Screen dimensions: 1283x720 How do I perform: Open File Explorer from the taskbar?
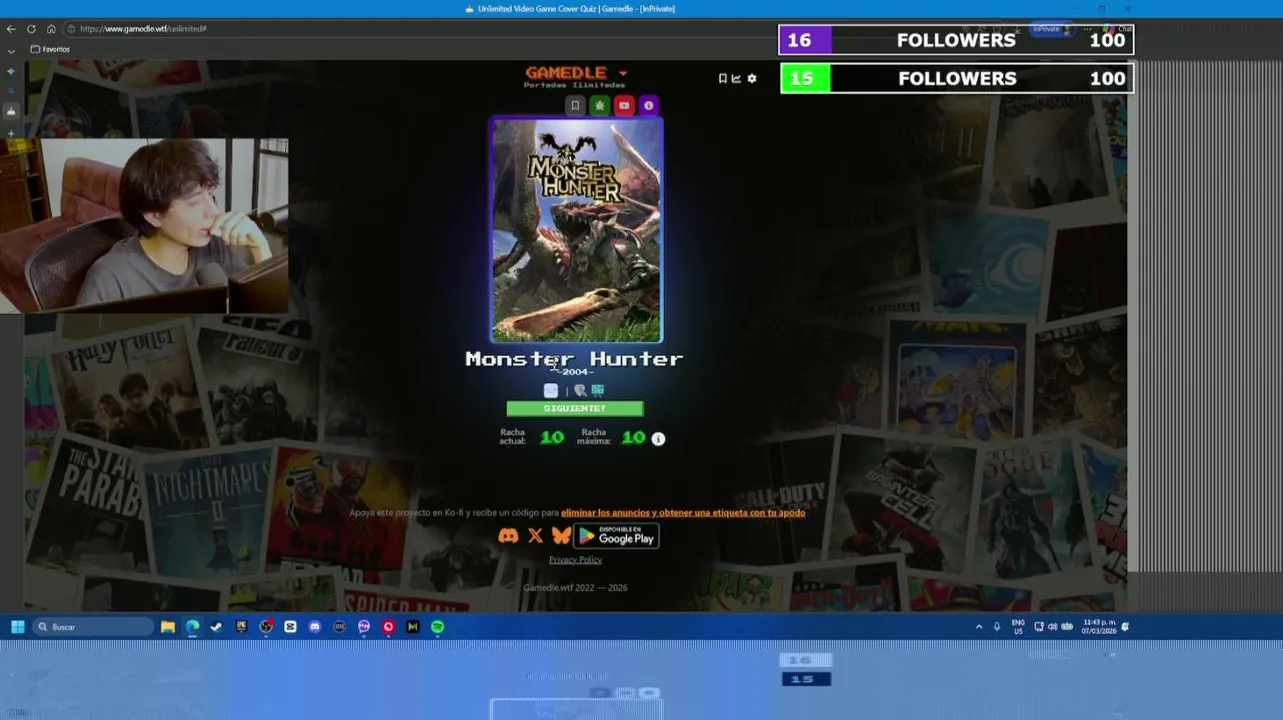(168, 627)
